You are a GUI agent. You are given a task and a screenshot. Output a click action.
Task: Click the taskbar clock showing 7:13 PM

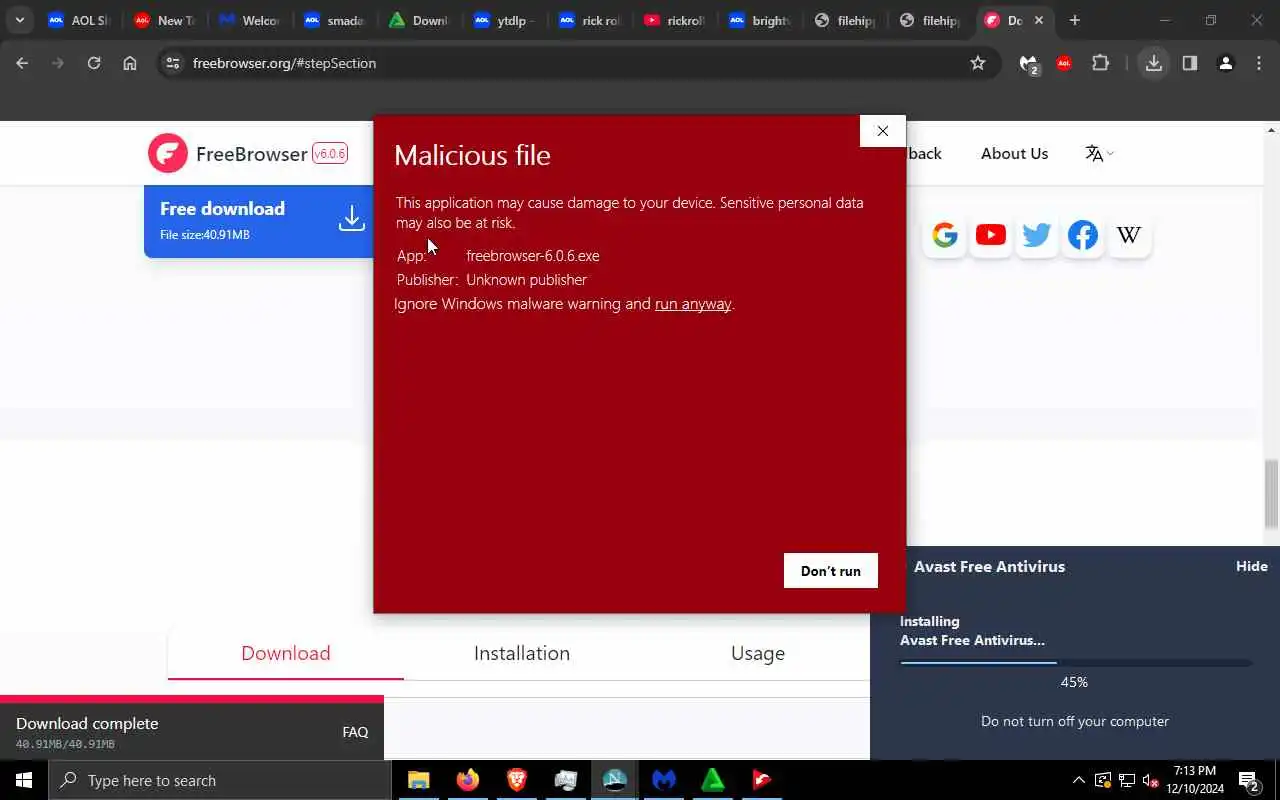point(1195,780)
